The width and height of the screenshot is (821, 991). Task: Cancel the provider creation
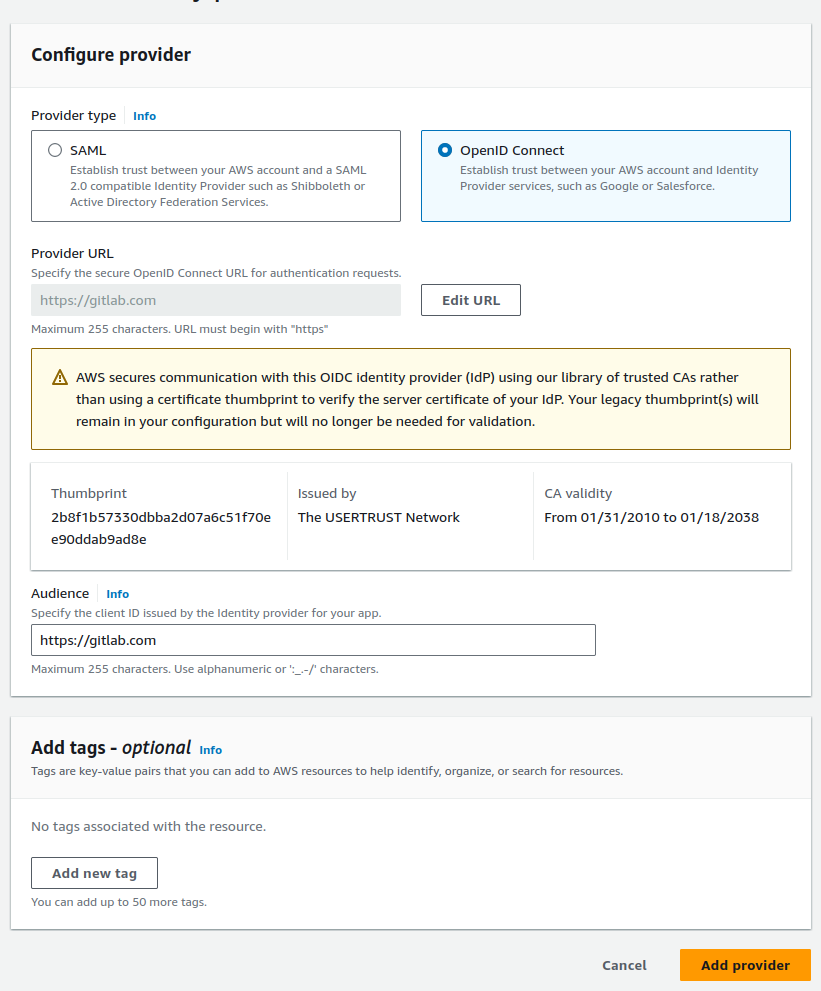[x=624, y=965]
